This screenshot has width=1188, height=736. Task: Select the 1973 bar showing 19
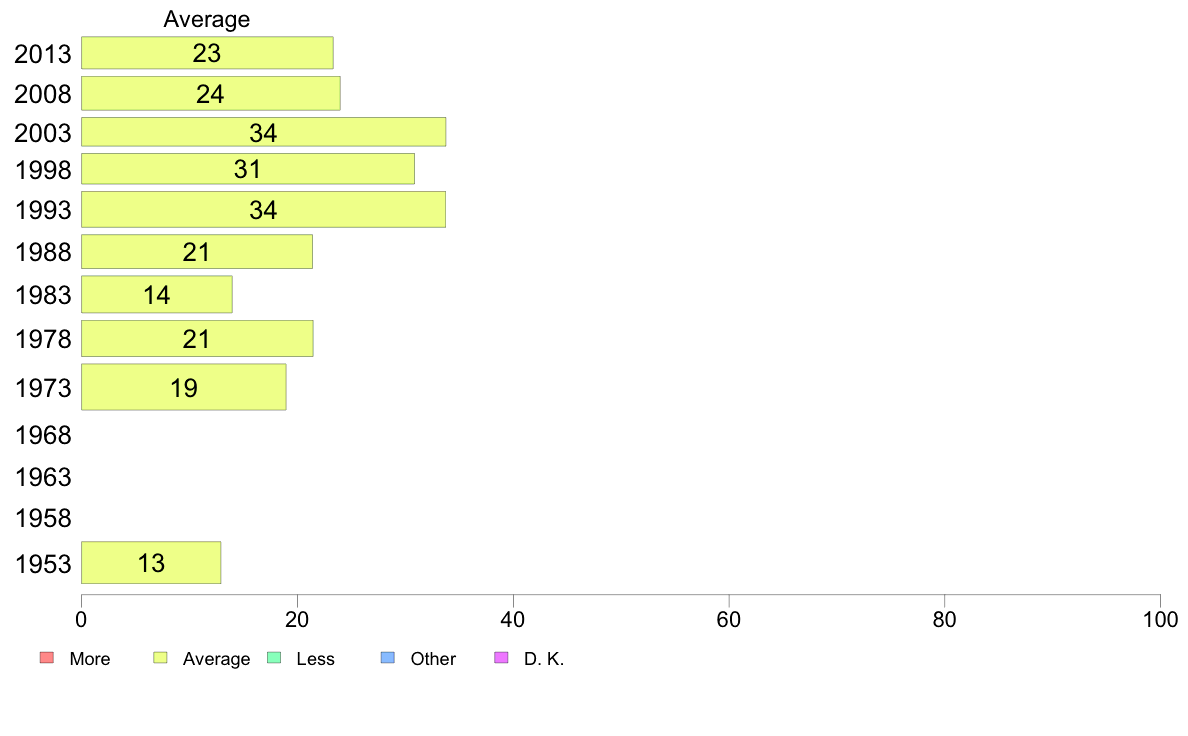pos(184,387)
